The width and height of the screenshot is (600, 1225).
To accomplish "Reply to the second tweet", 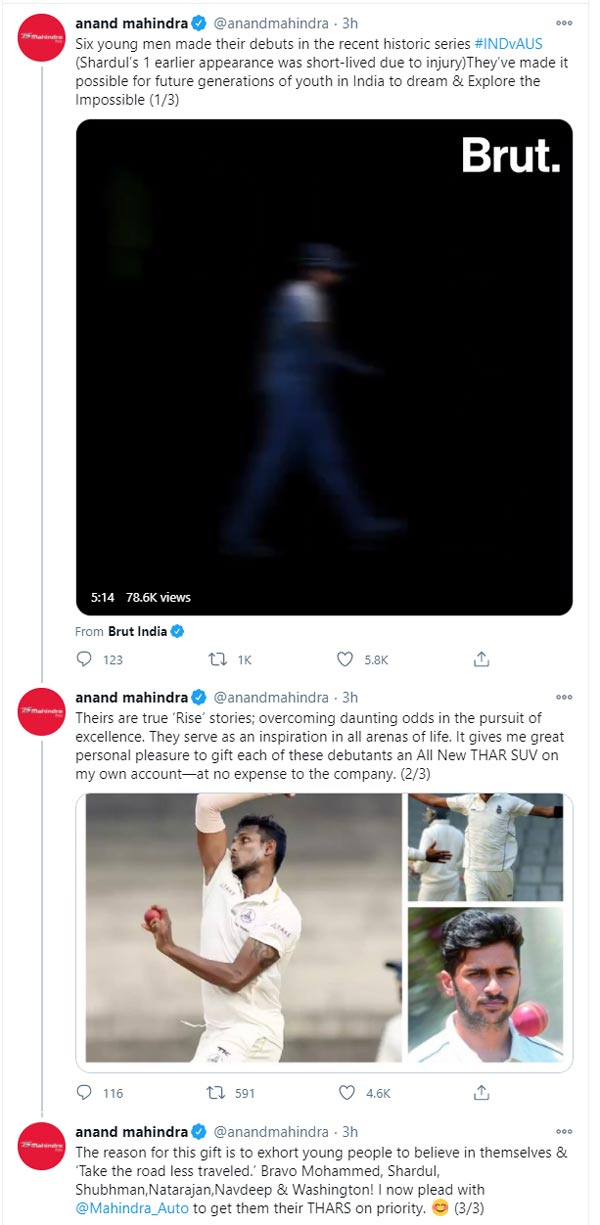I will pos(86,1093).
